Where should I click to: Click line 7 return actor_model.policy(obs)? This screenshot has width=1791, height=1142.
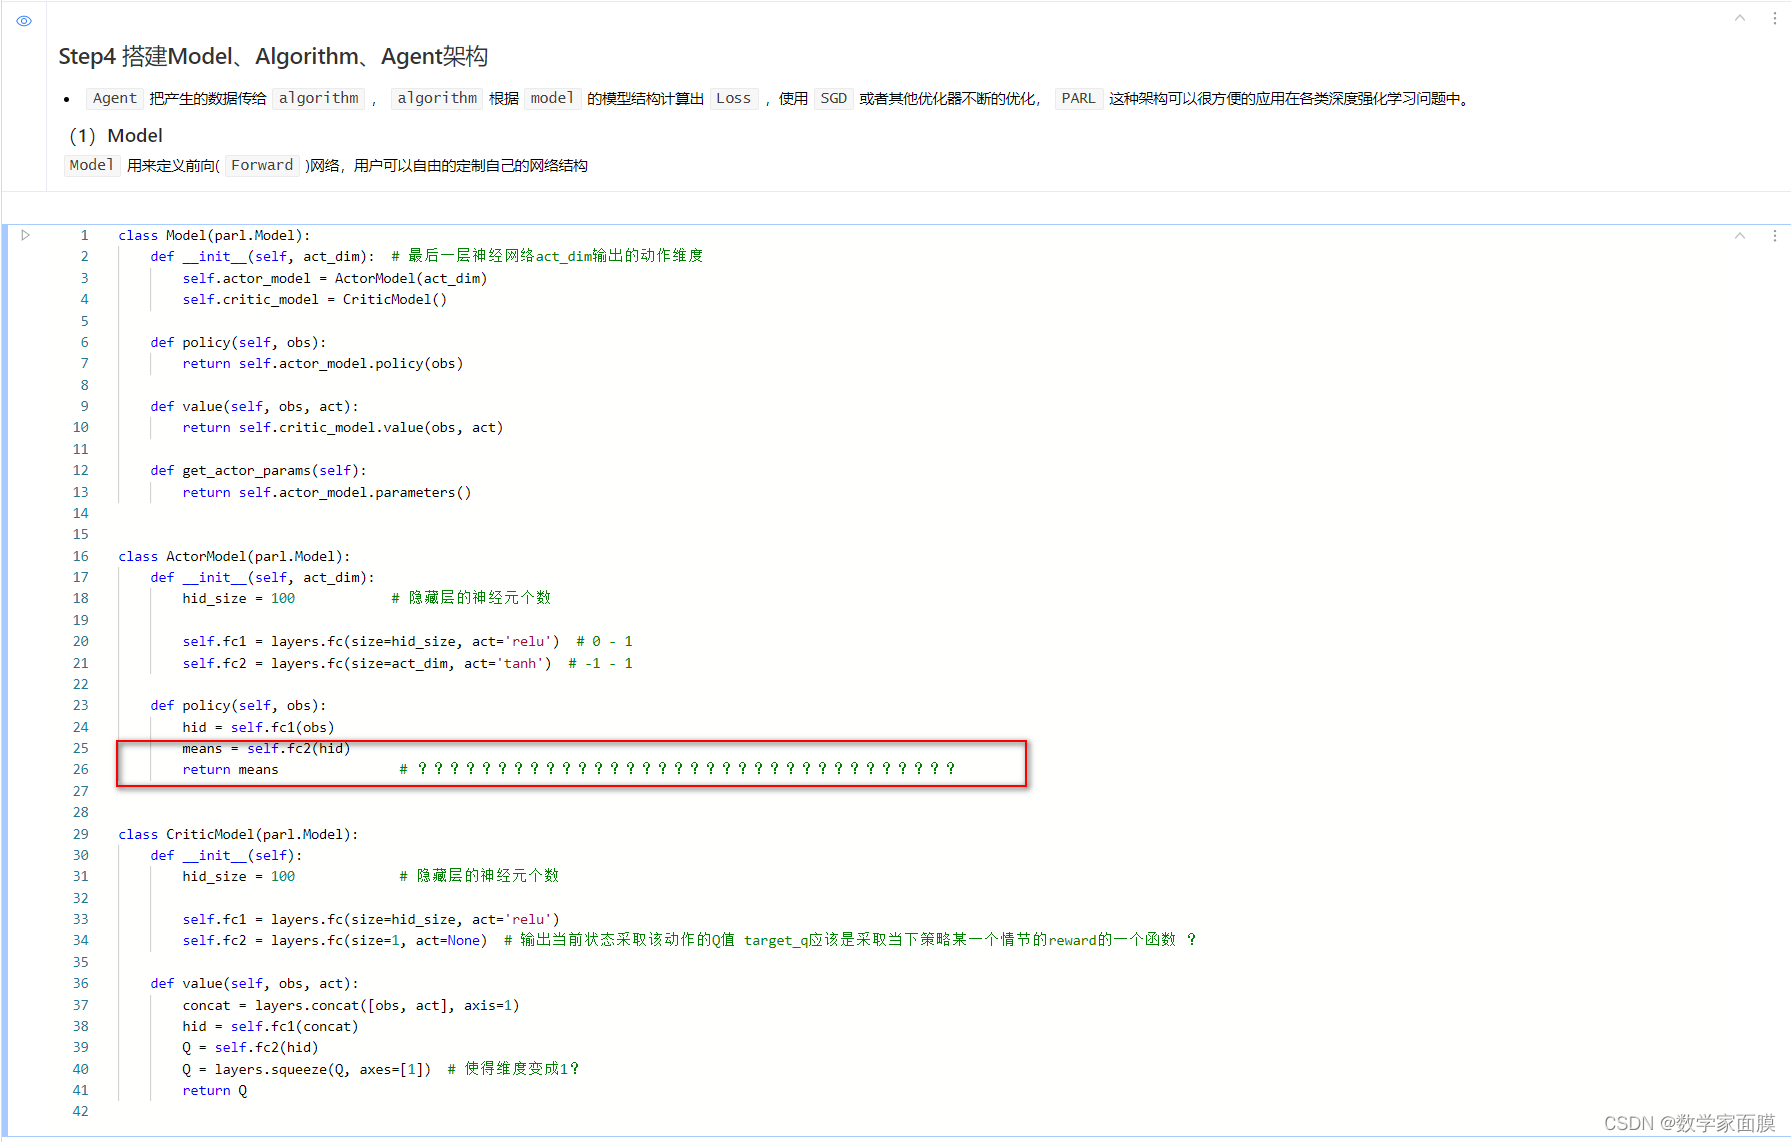(323, 363)
